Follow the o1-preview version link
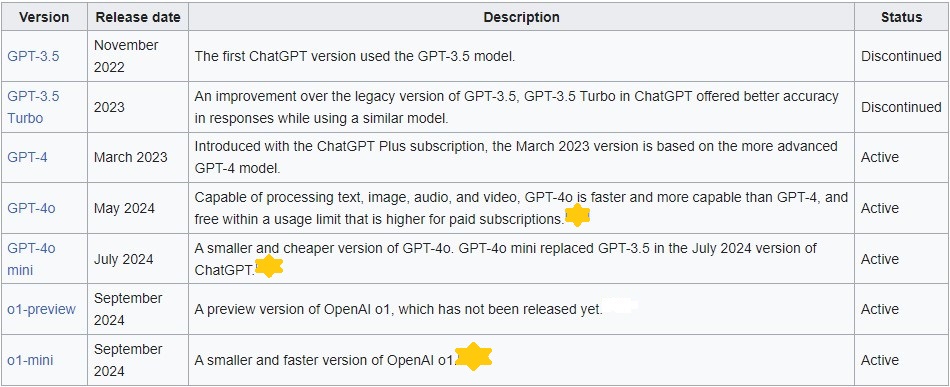 click(42, 309)
